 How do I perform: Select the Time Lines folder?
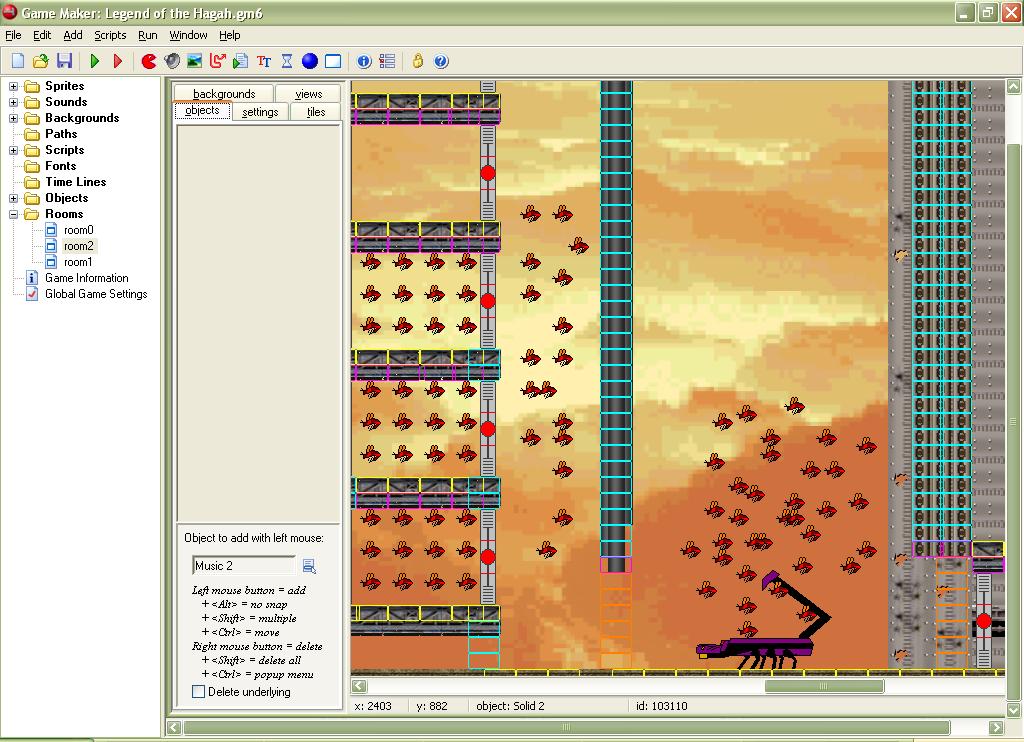pos(75,182)
